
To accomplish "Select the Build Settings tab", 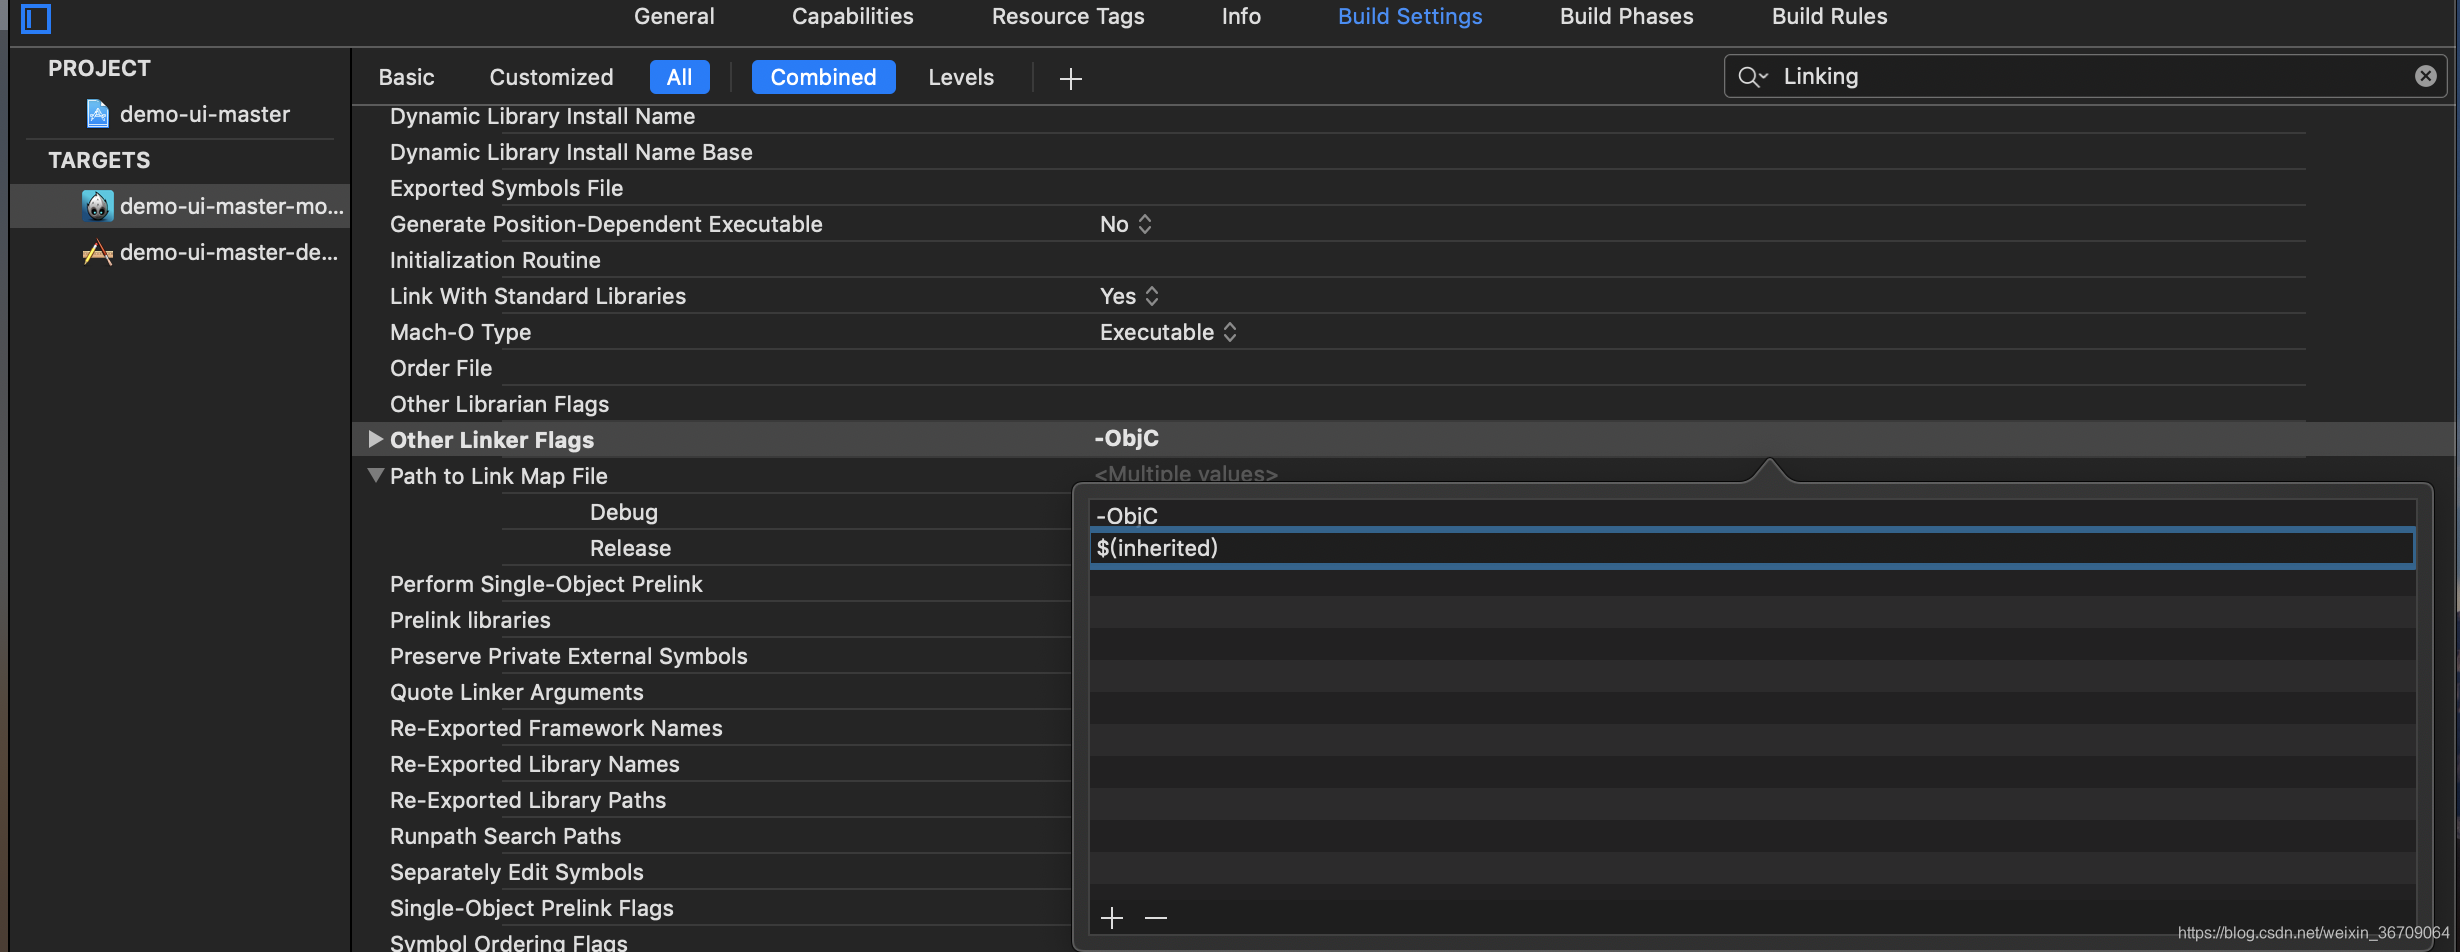I will tap(1410, 16).
